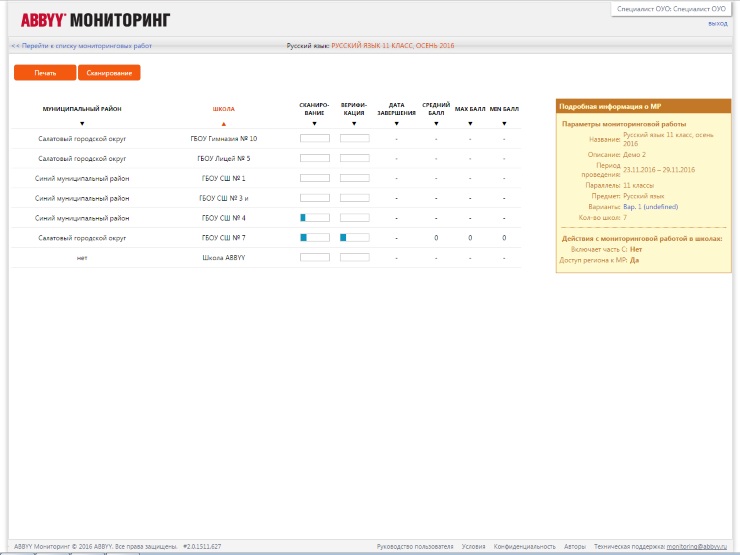
Task: Click Подробная информация о МР panel header
Action: coord(643,107)
